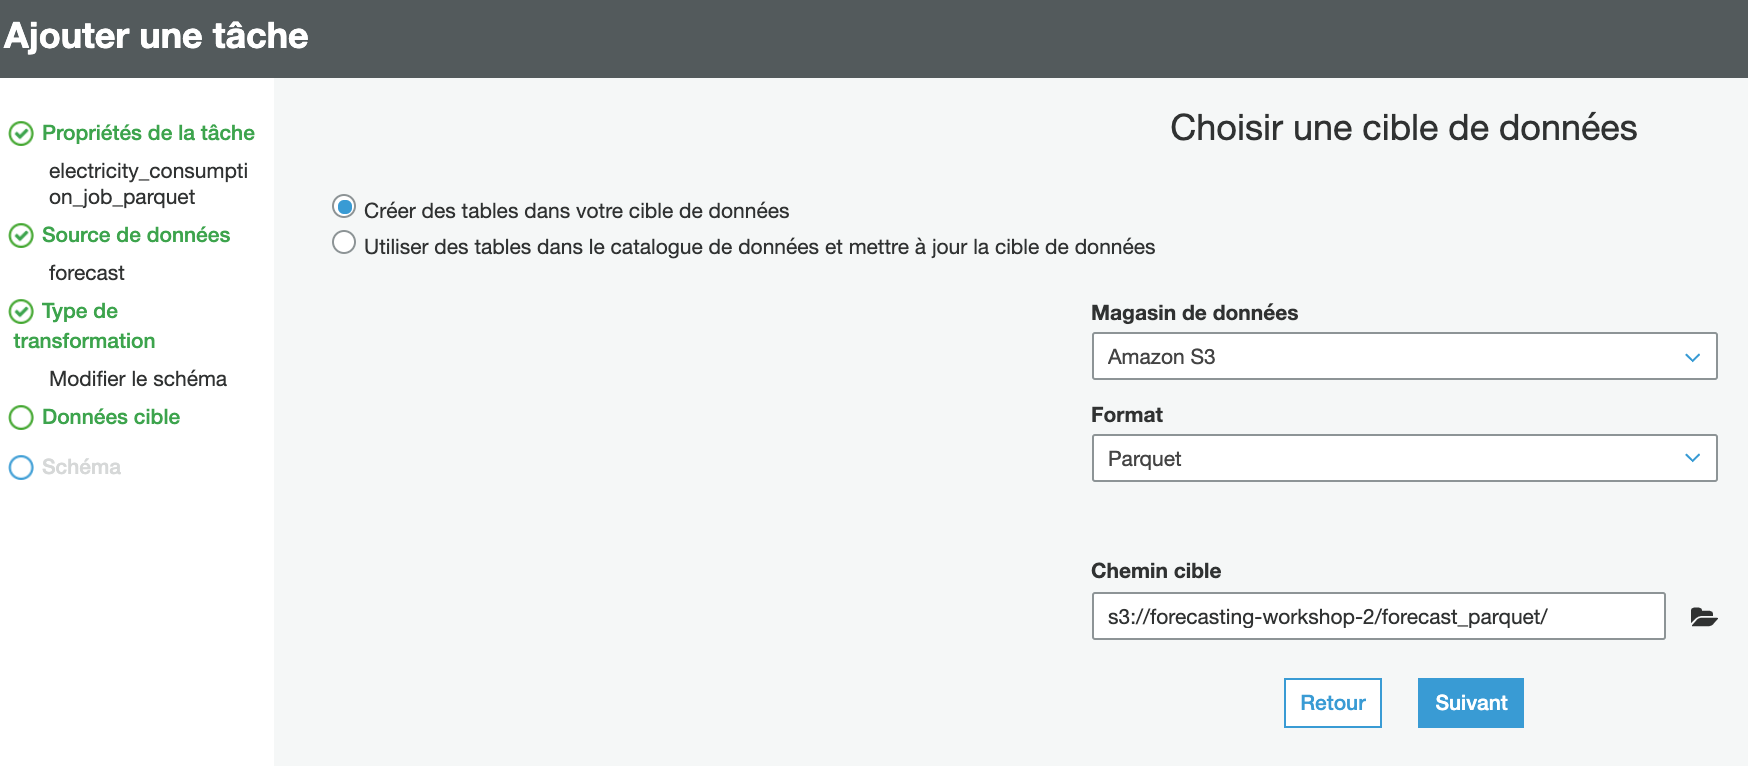The image size is (1748, 766).
Task: Click the circle icon beside Schéma
Action: 21,468
